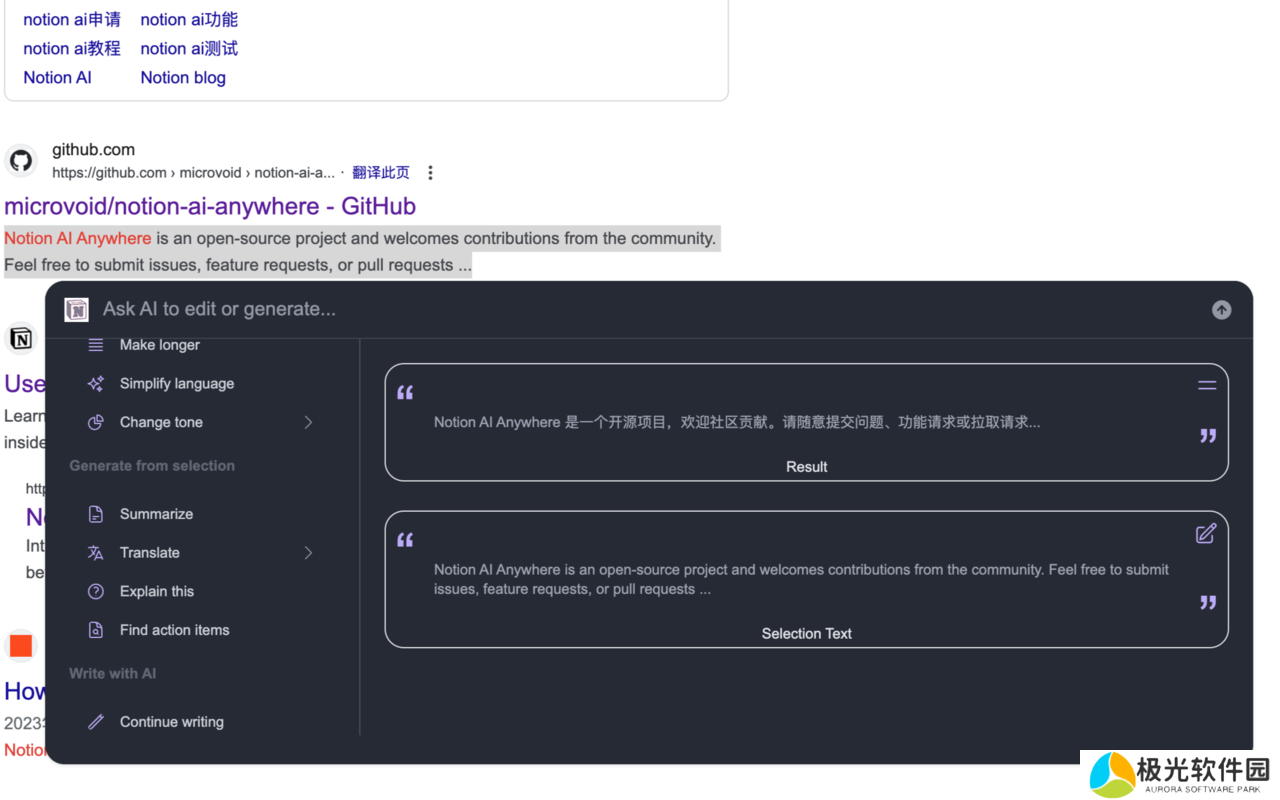Click the send arrow icon in AI prompt
Screen dimensions: 1280x800
1221,310
